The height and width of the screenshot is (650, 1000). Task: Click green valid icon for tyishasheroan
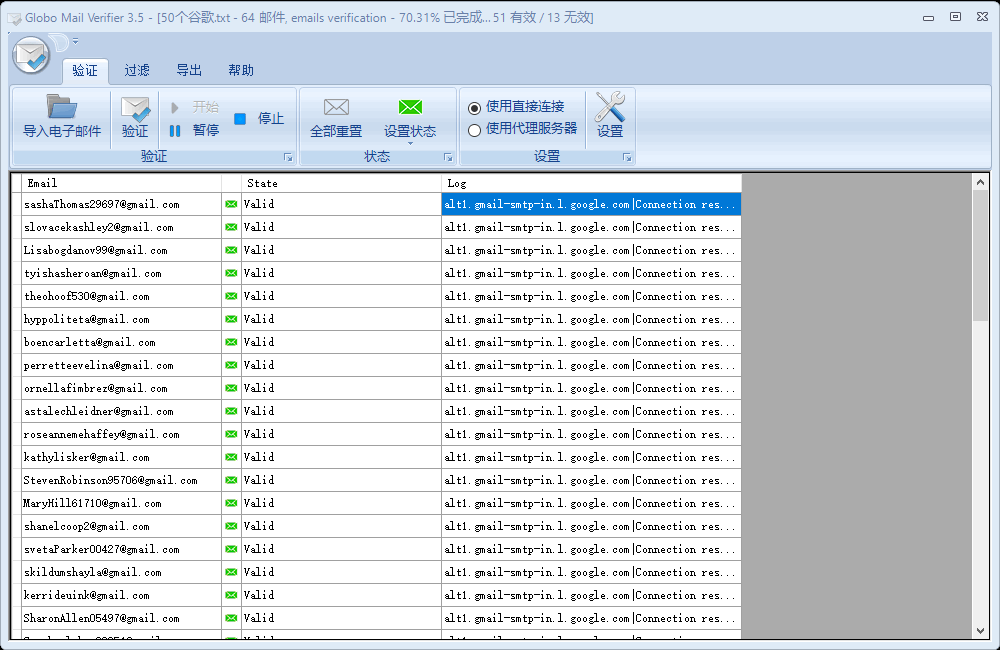(x=232, y=273)
